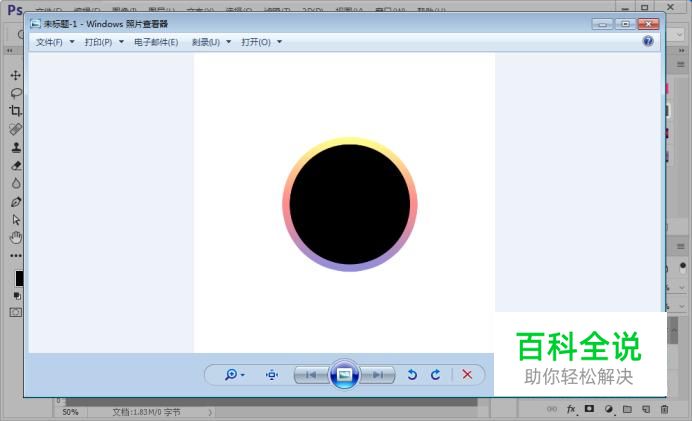Select the Hand tool in Photoshop

coord(16,237)
